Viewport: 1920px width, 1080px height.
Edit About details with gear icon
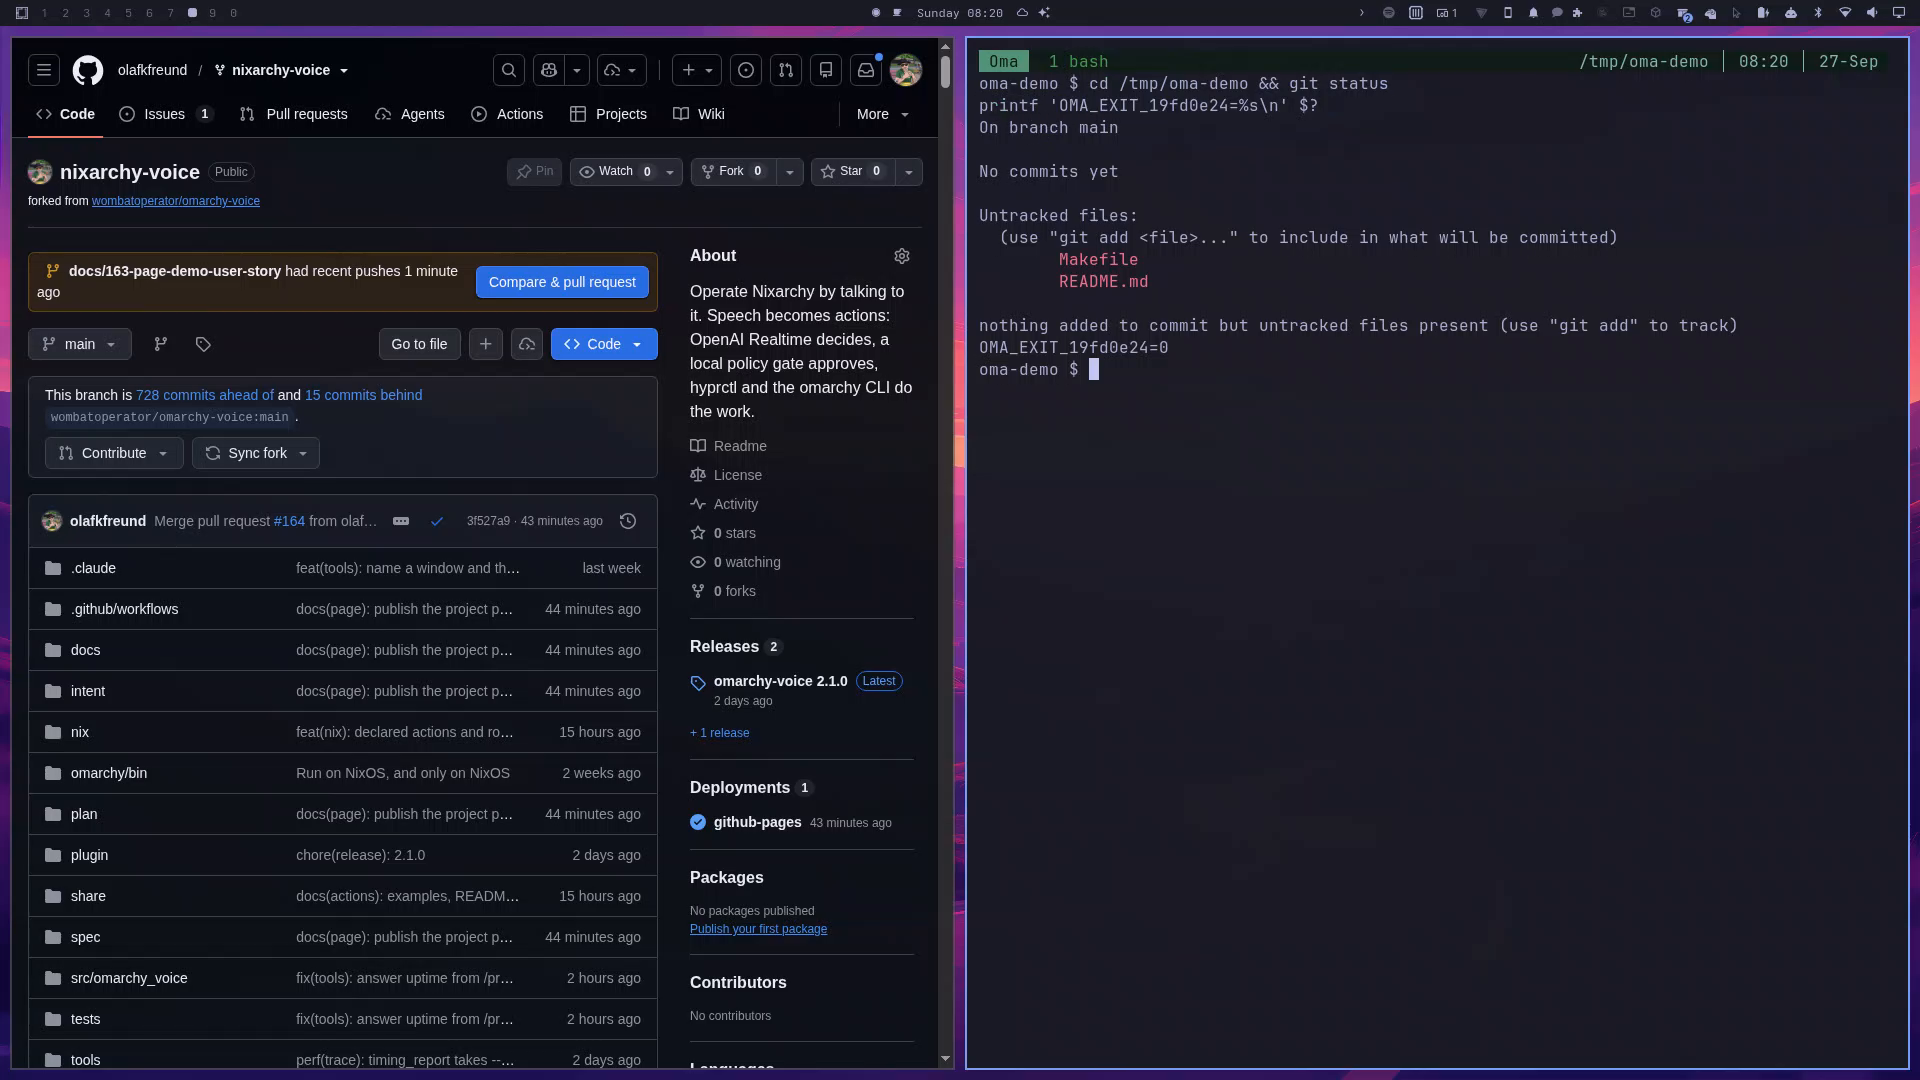(902, 256)
